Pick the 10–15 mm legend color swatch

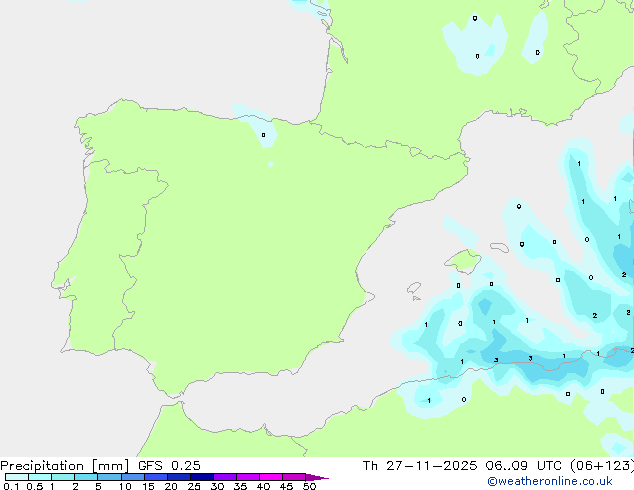tap(132, 477)
